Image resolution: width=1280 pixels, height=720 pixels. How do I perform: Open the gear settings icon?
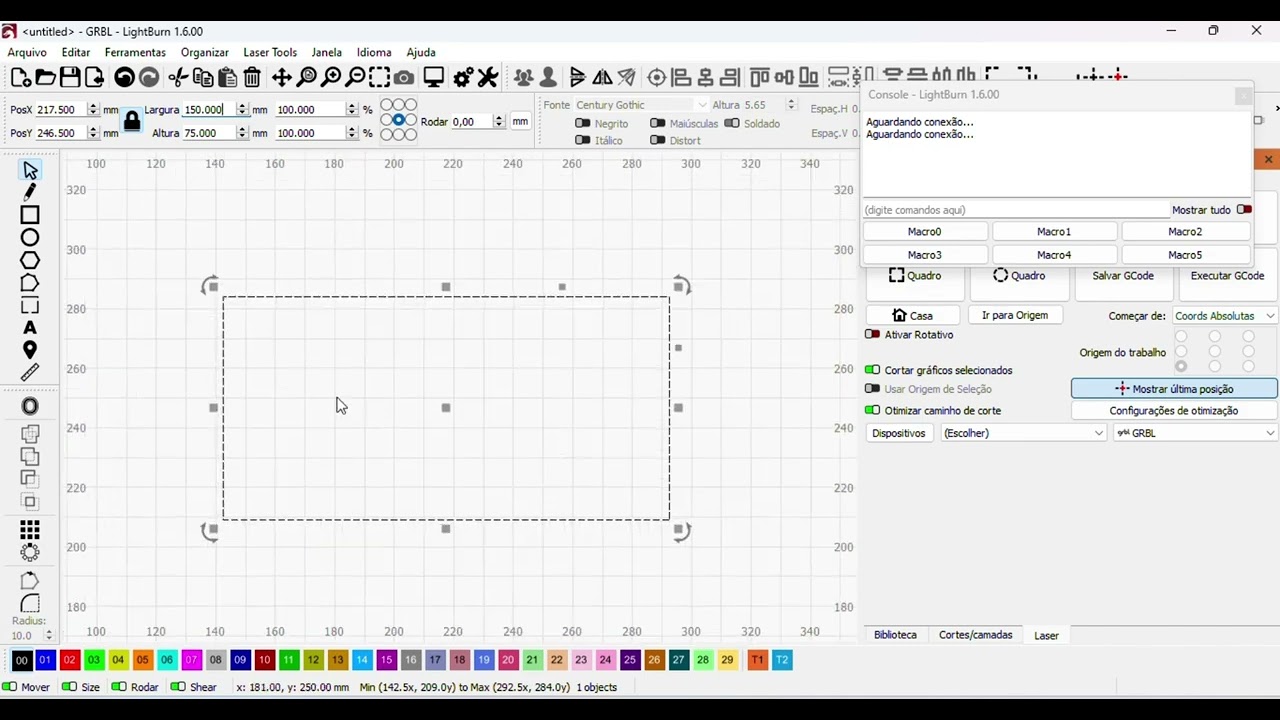pyautogui.click(x=463, y=77)
